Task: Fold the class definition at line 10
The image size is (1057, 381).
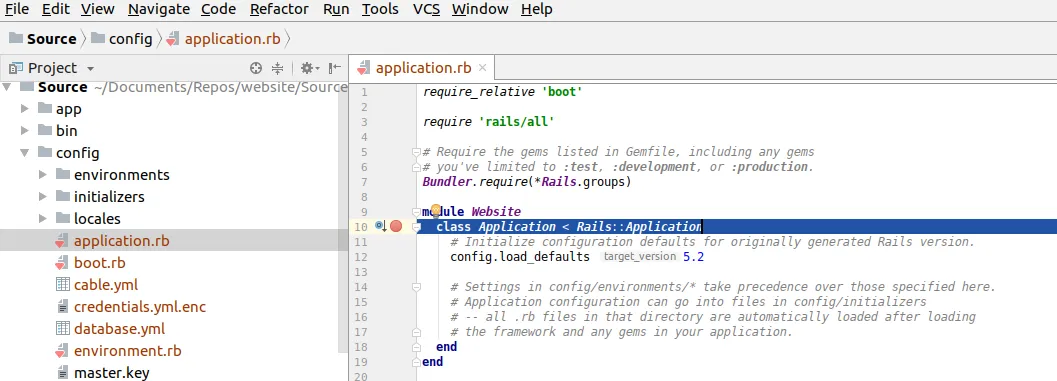Action: (x=417, y=227)
